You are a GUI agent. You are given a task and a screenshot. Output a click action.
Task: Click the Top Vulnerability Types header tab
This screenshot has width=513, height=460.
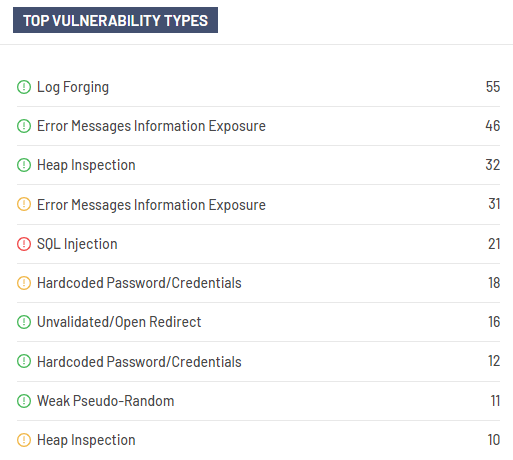click(115, 20)
